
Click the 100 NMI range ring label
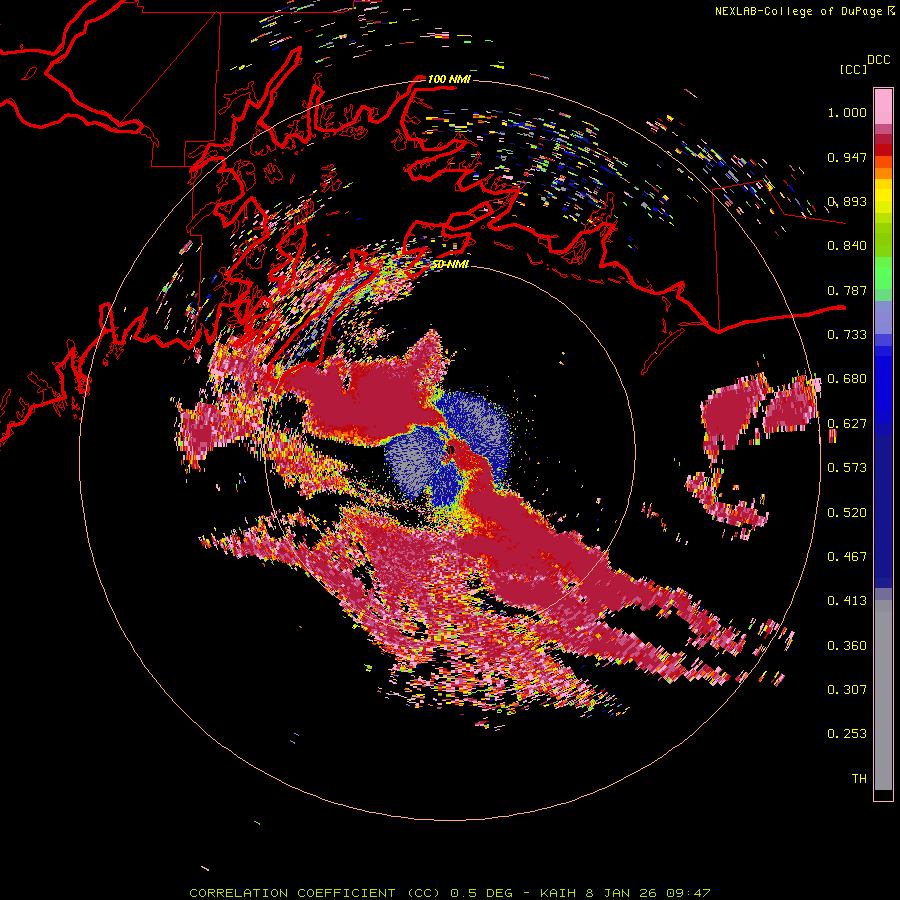pos(449,79)
